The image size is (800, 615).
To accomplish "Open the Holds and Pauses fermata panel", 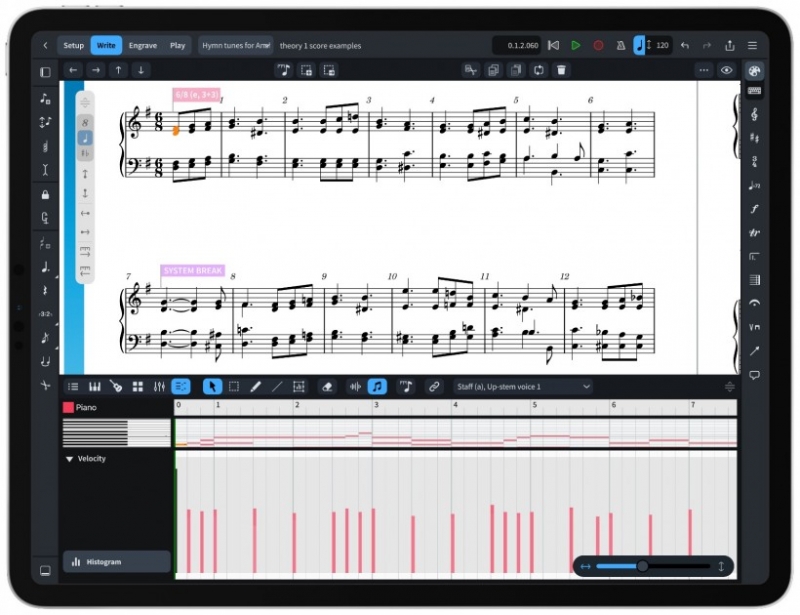I will pos(754,303).
